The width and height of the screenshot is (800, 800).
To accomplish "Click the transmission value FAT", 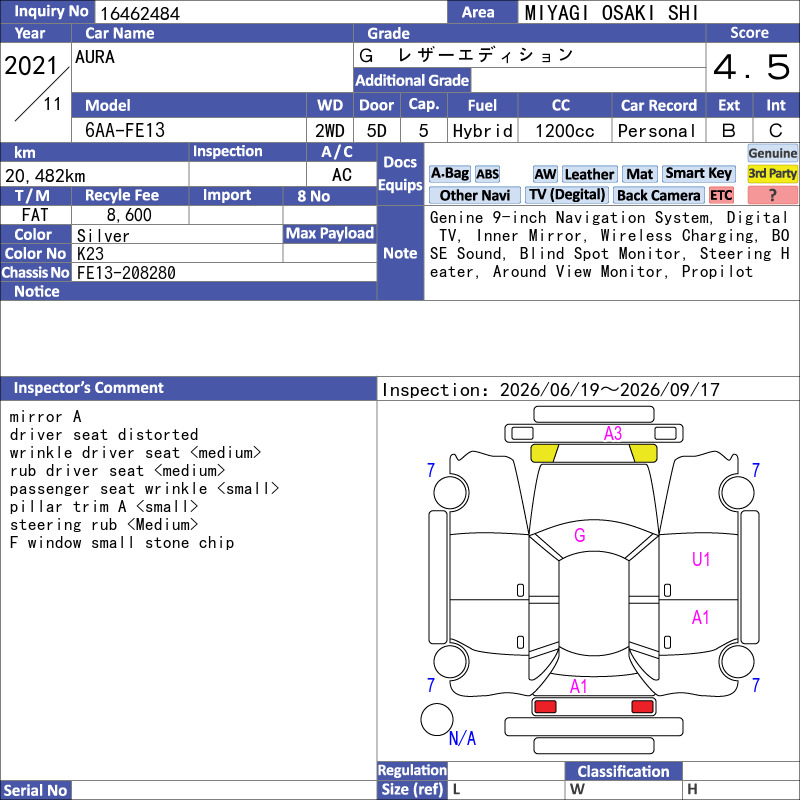I will click(35, 215).
